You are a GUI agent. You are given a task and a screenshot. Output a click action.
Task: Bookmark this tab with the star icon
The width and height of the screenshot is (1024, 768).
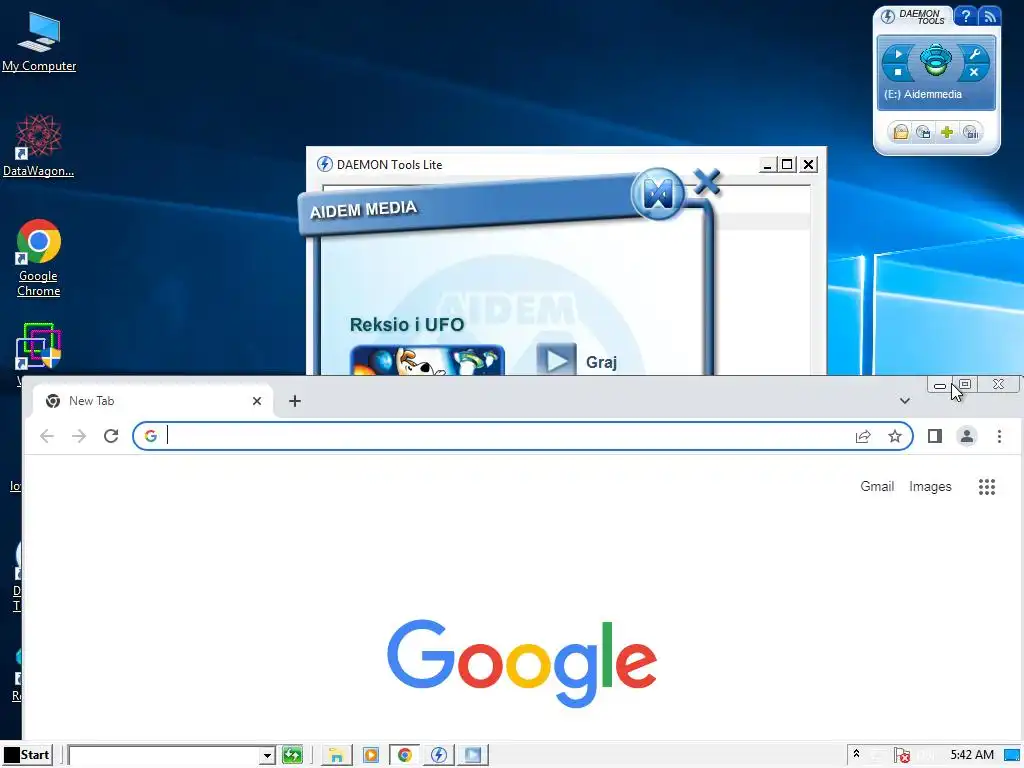[895, 436]
